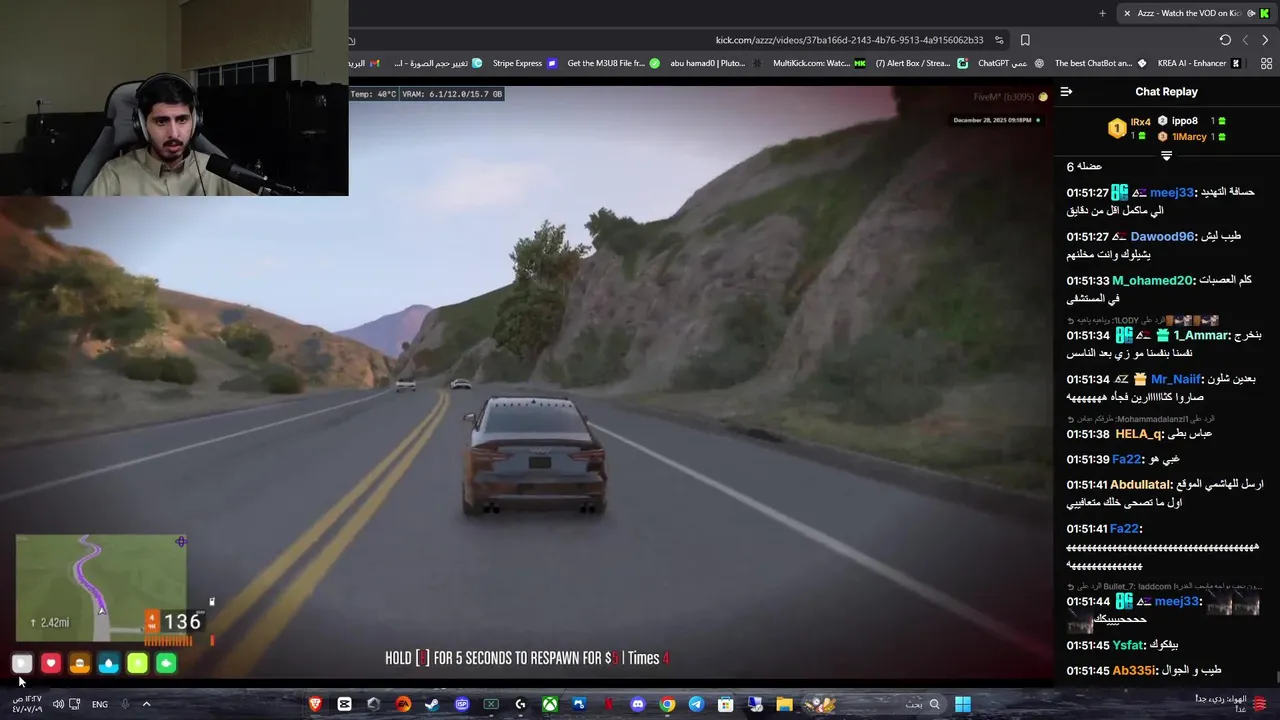Open Discord from the taskbar
The image size is (1280, 720).
pyautogui.click(x=638, y=704)
